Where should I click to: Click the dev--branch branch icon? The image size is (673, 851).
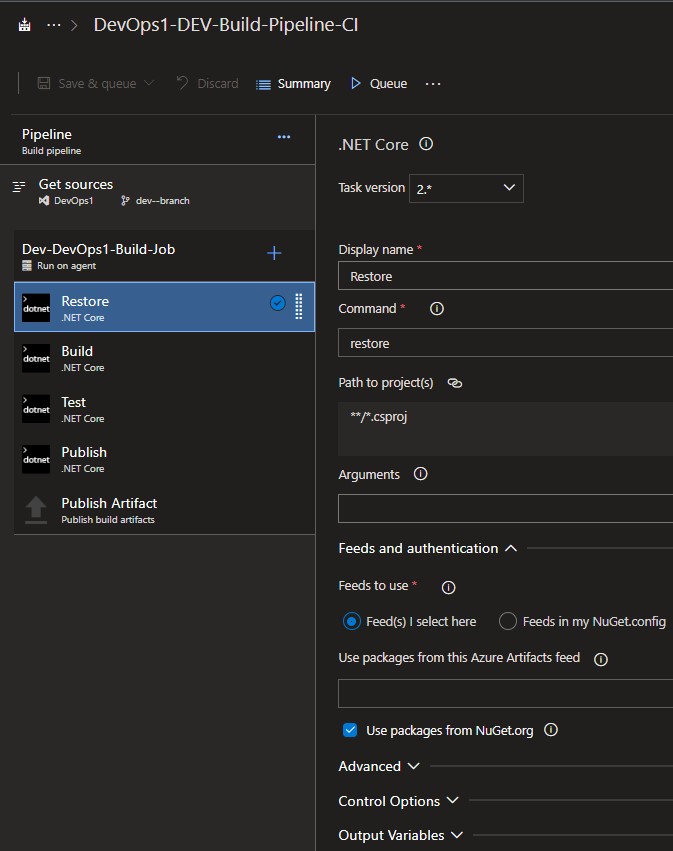[125, 201]
